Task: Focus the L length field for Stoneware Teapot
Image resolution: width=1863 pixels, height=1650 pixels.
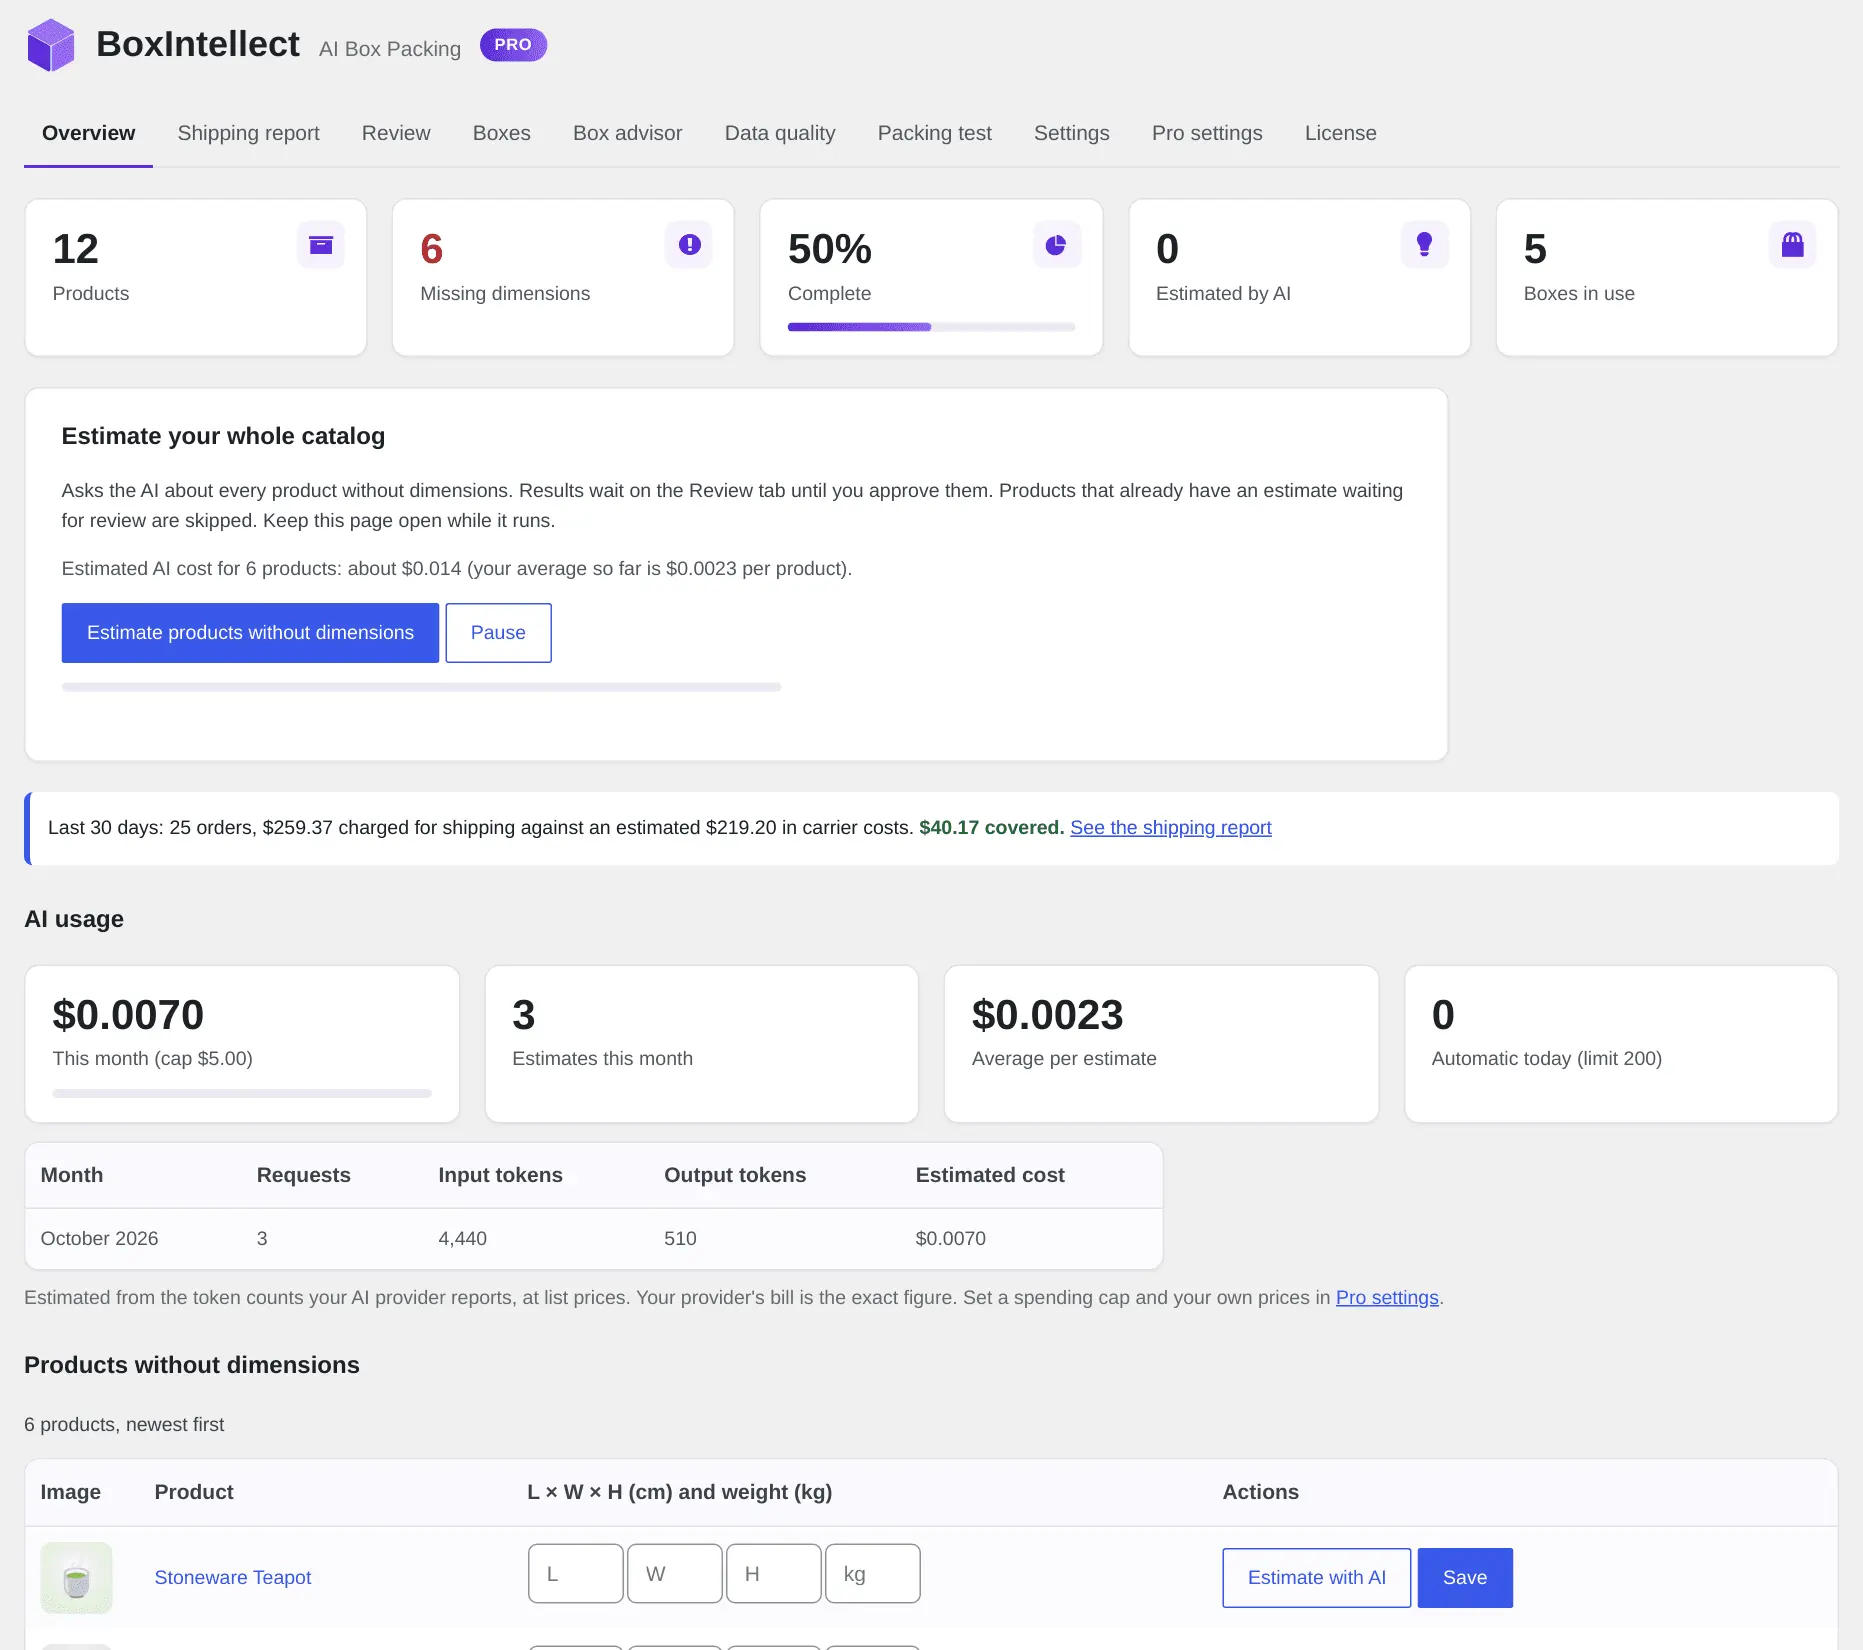Action: [576, 1574]
